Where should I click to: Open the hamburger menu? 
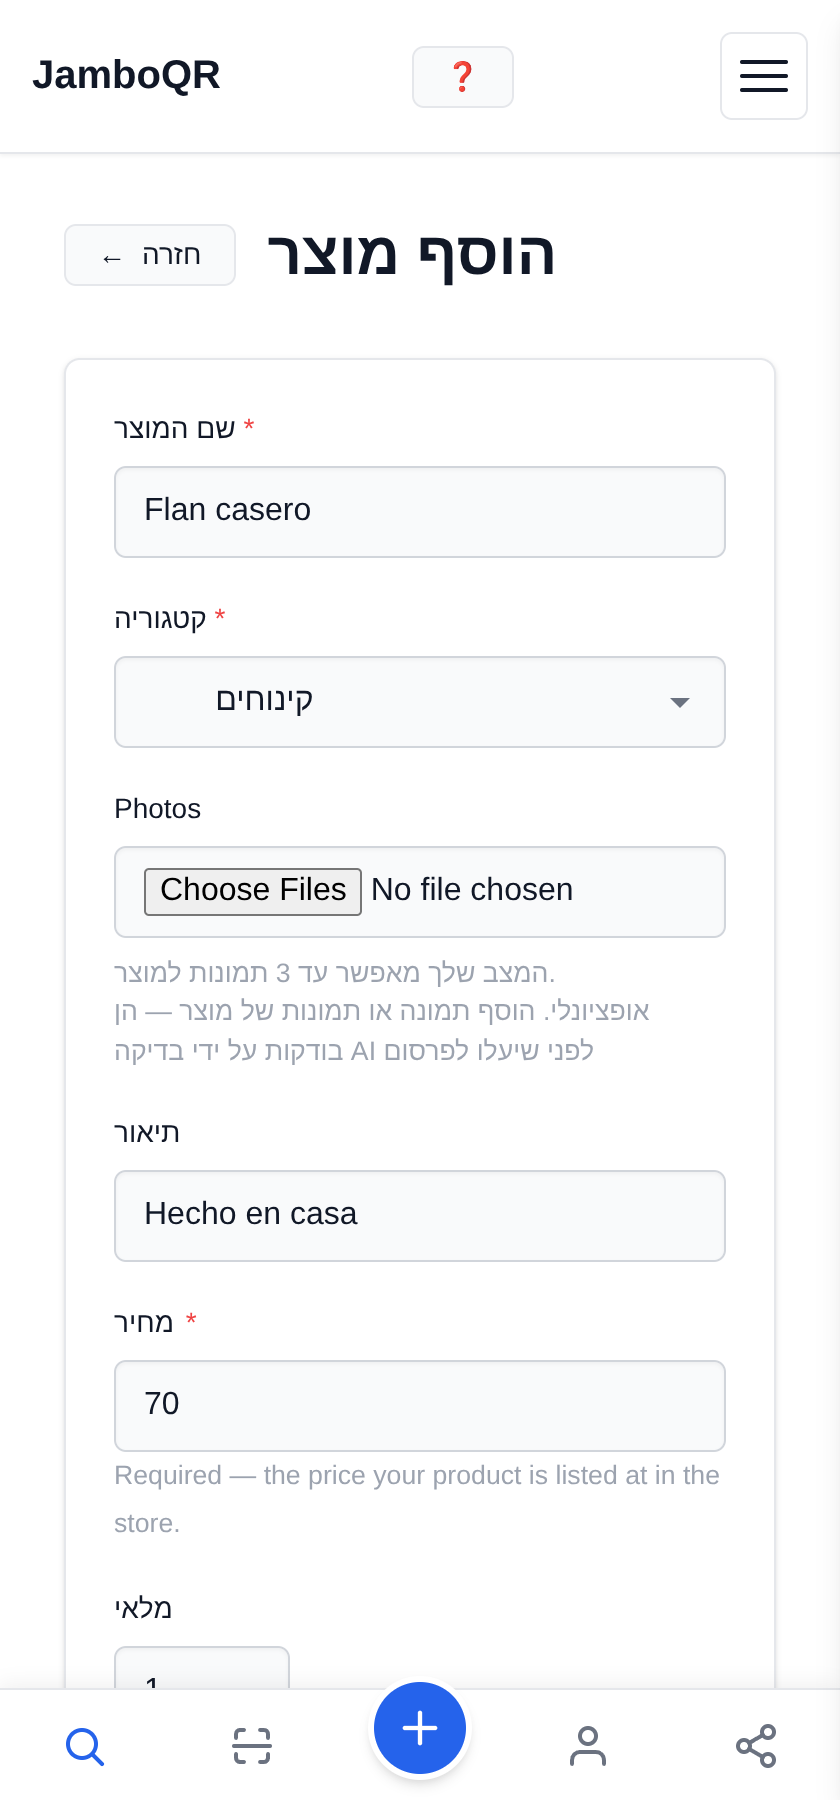764,76
